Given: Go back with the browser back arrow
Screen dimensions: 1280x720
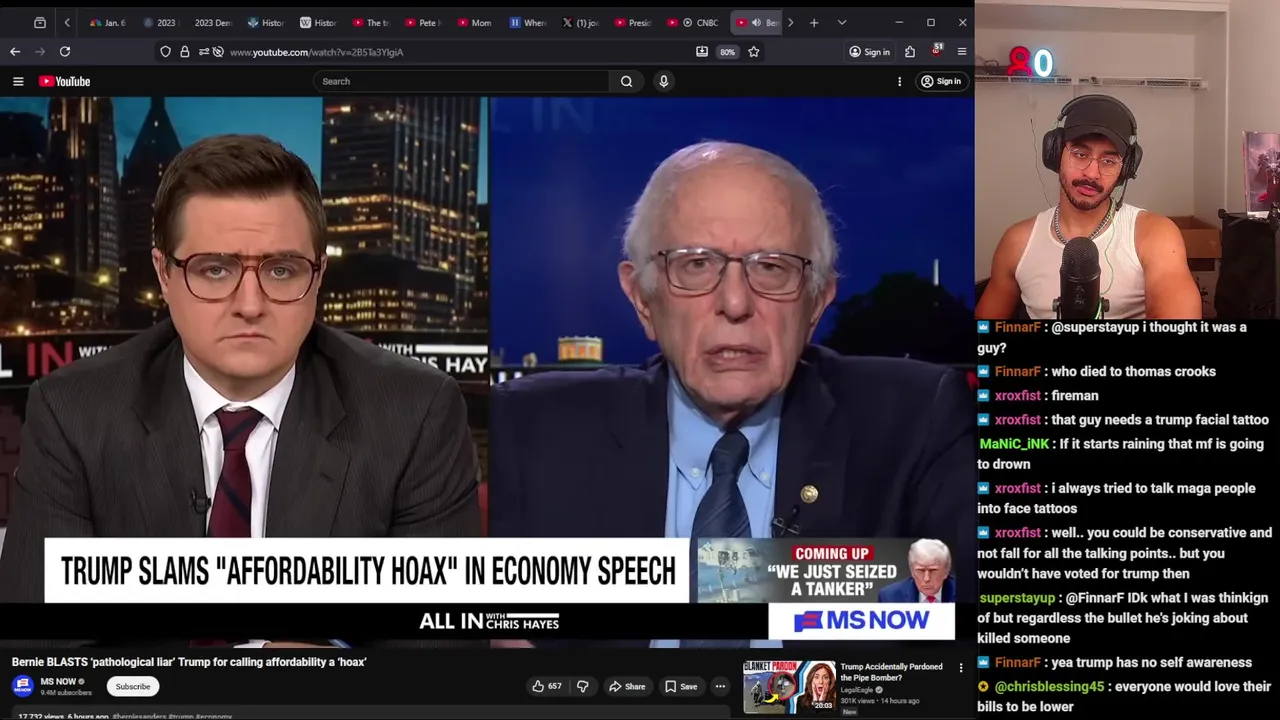Looking at the screenshot, I should tap(15, 51).
